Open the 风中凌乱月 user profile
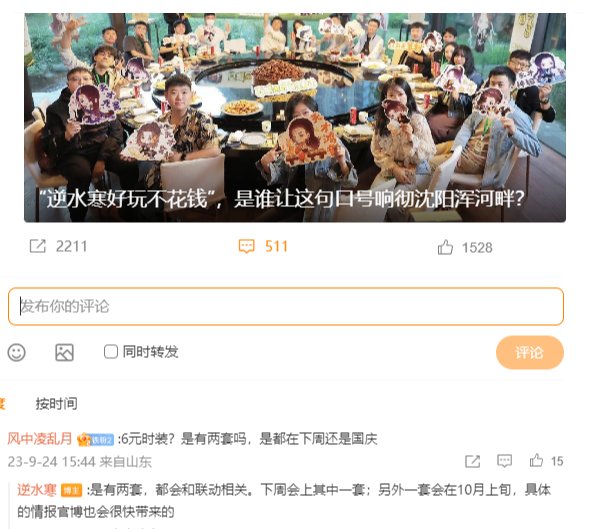This screenshot has width=590, height=529. (x=40, y=439)
